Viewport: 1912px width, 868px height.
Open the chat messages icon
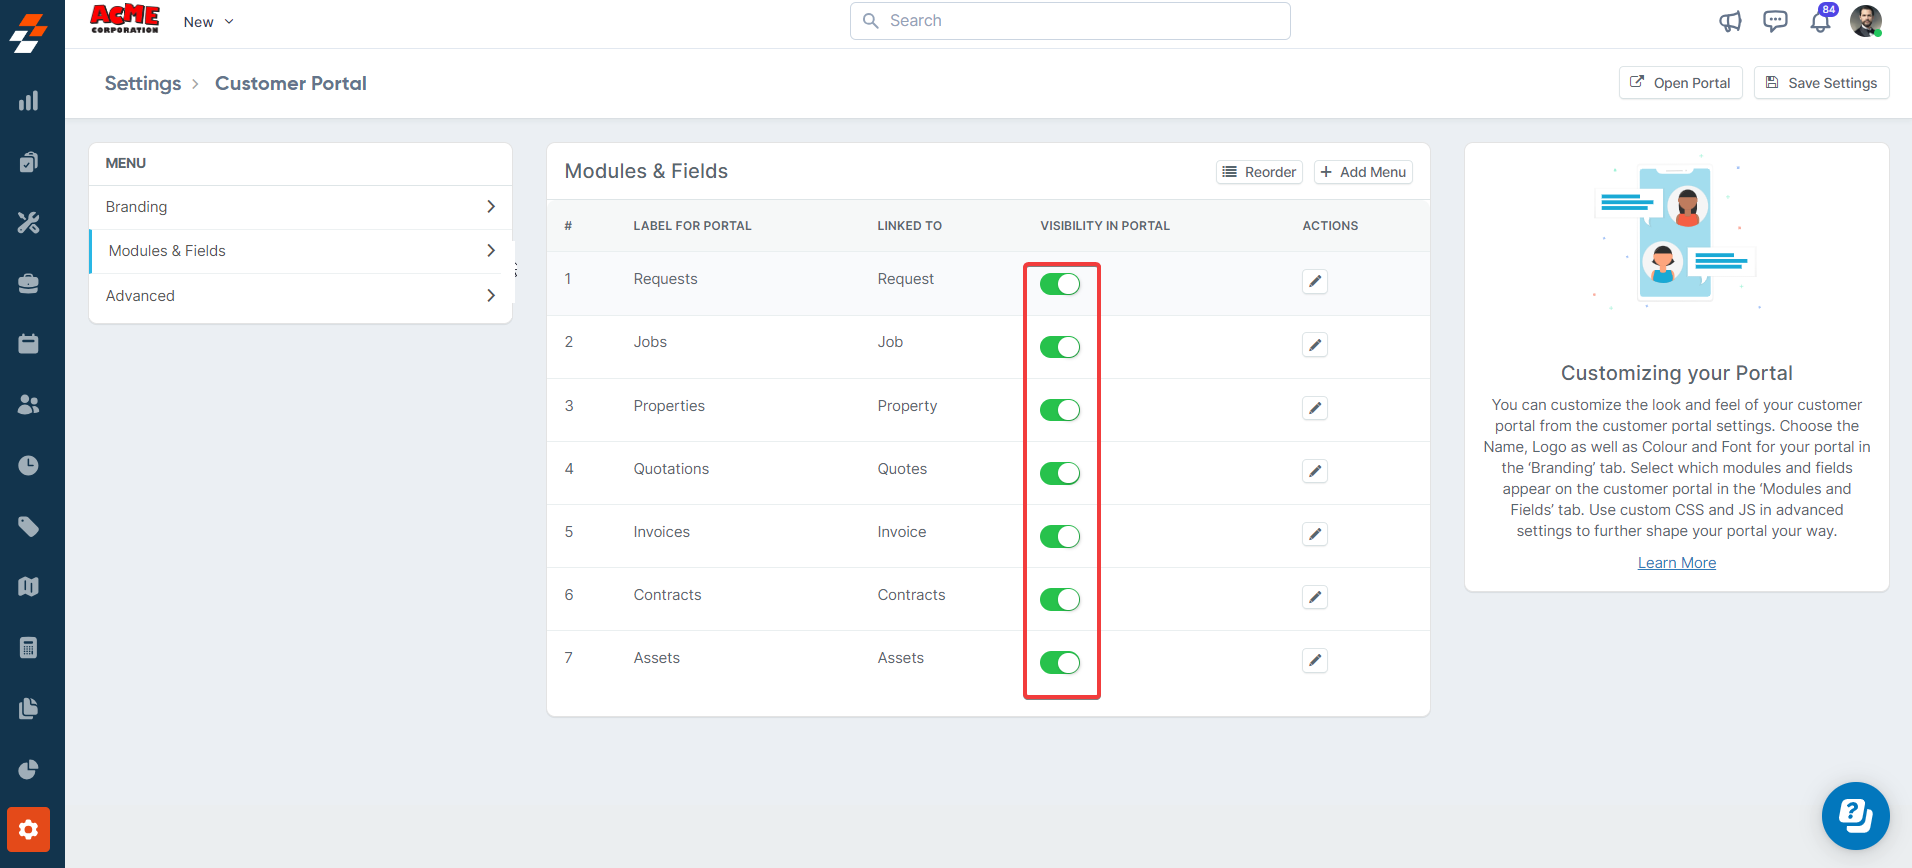pyautogui.click(x=1775, y=21)
